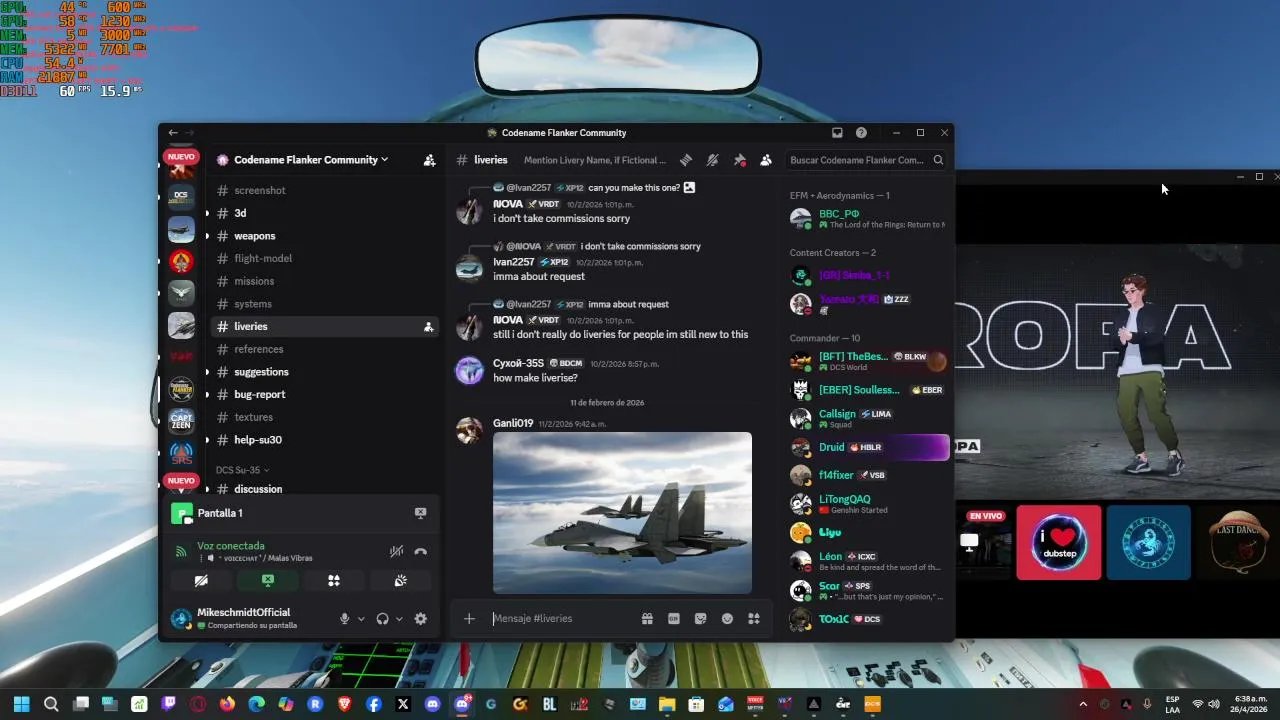Click the Voz conectada status text
1280x720 pixels.
point(231,546)
